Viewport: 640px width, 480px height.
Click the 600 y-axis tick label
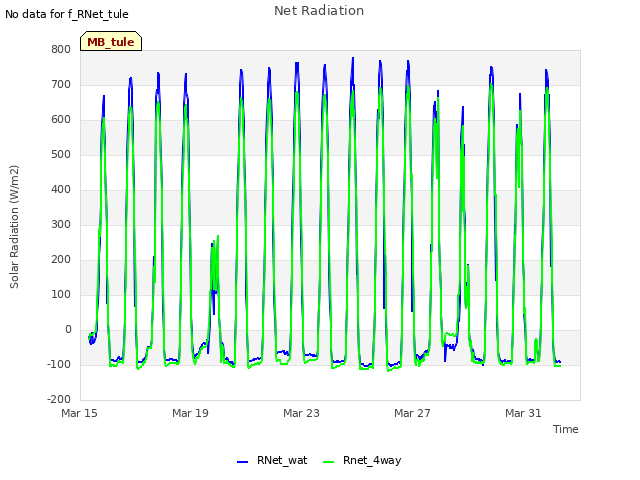pos(61,120)
